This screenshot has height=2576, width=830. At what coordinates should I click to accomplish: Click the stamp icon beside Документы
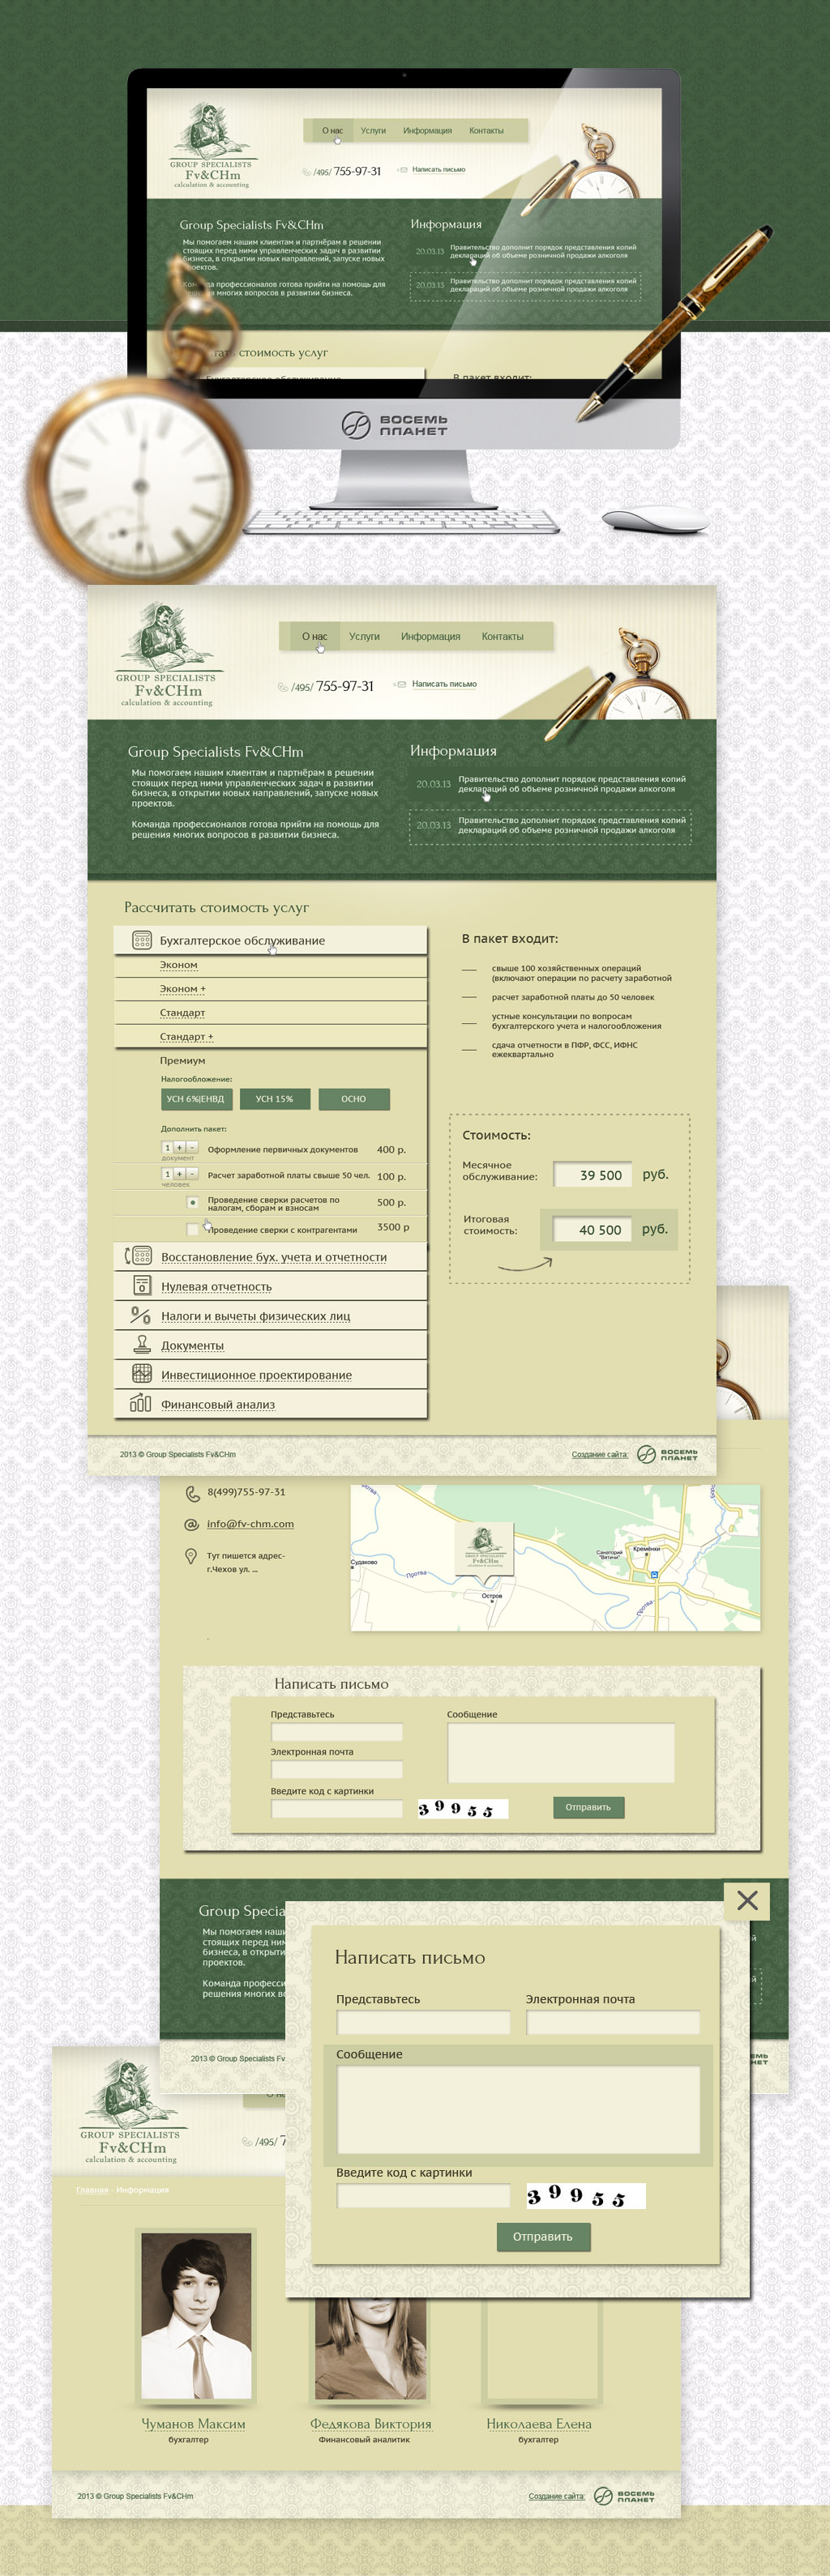point(141,1345)
